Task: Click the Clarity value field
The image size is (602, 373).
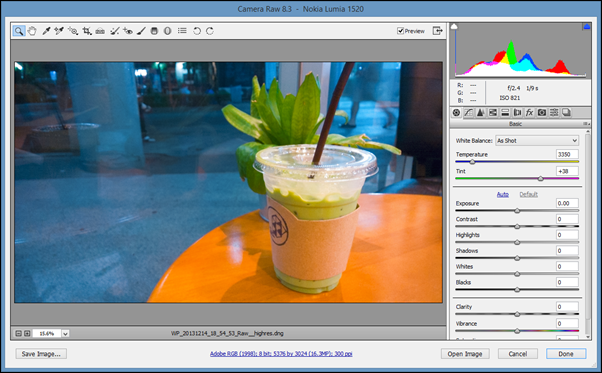Action: 567,307
